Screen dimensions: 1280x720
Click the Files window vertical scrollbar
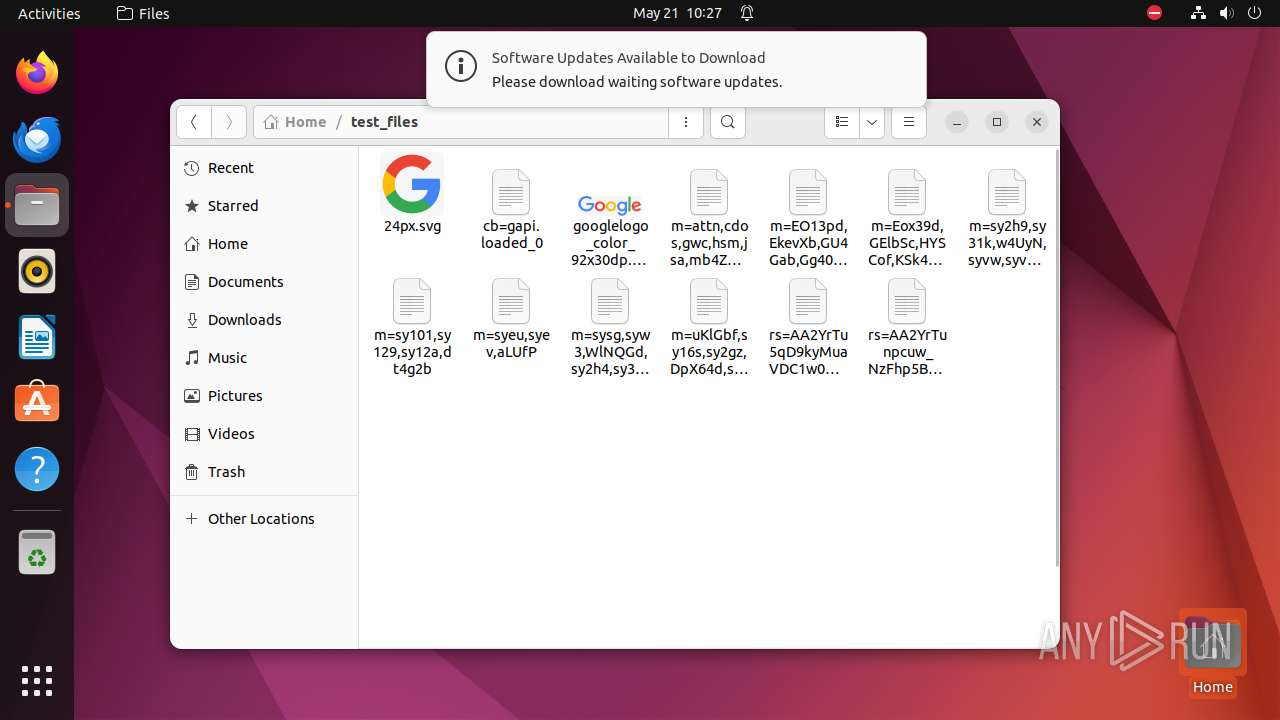[x=1056, y=358]
